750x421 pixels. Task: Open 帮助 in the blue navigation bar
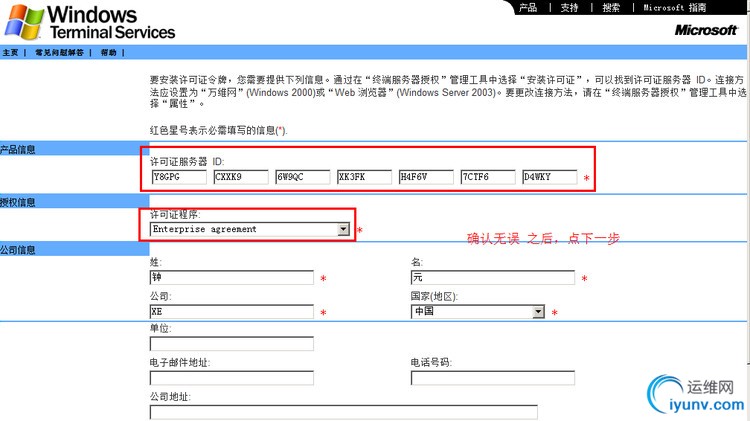click(x=109, y=53)
